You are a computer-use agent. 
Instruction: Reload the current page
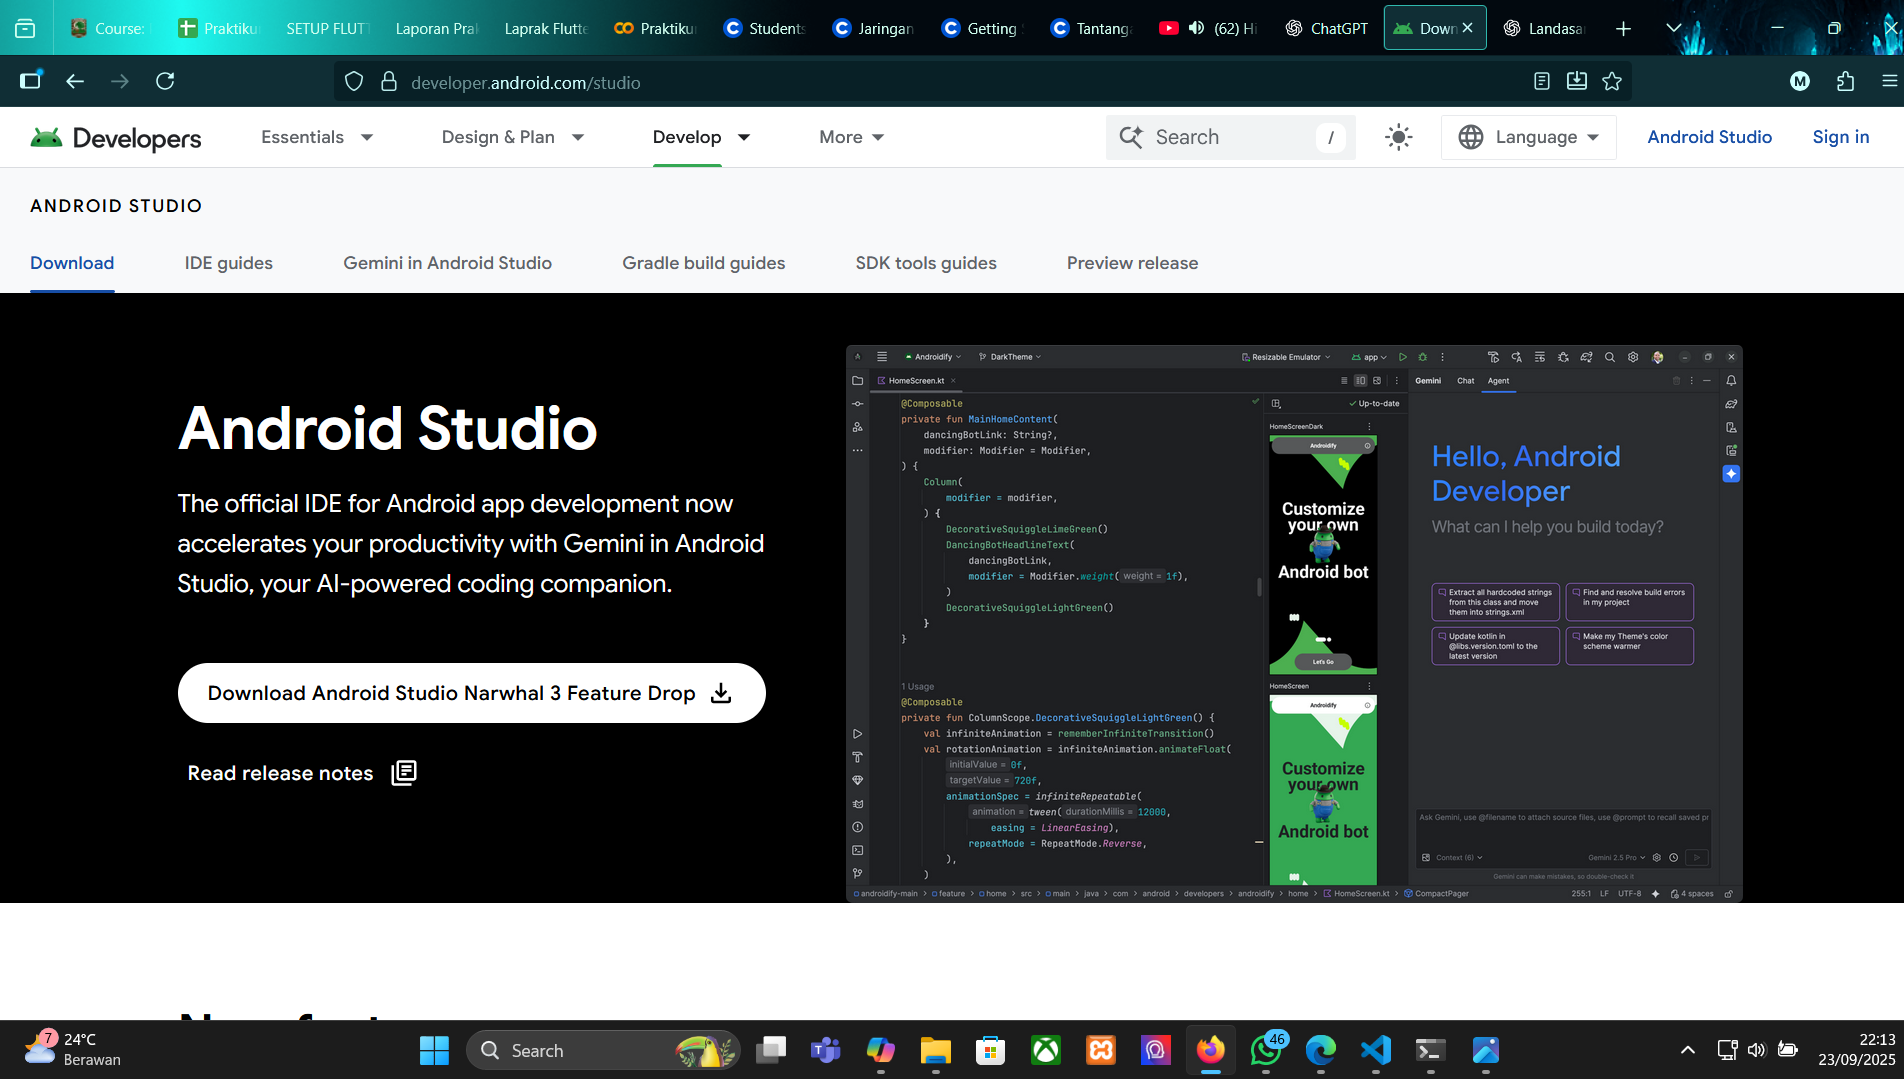tap(165, 82)
